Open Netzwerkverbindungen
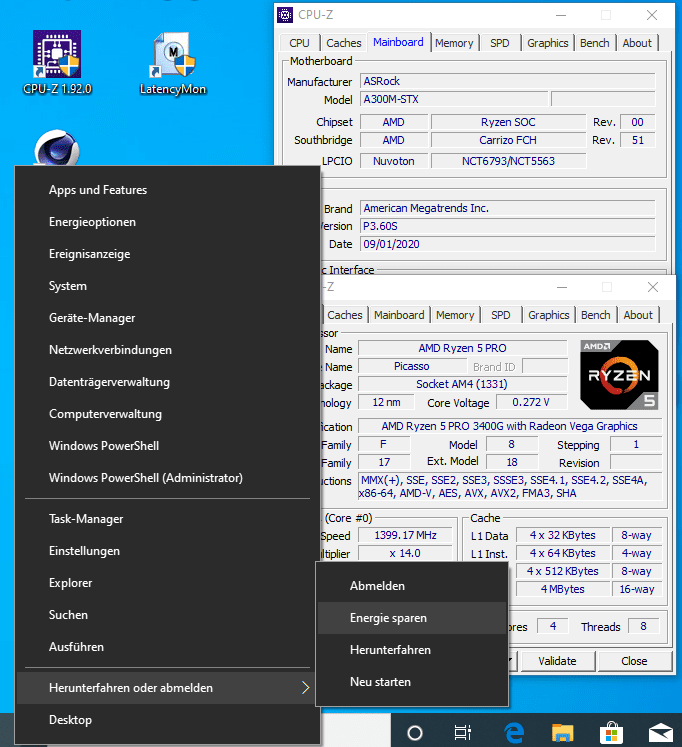Screen dimensions: 682x747 point(167,350)
